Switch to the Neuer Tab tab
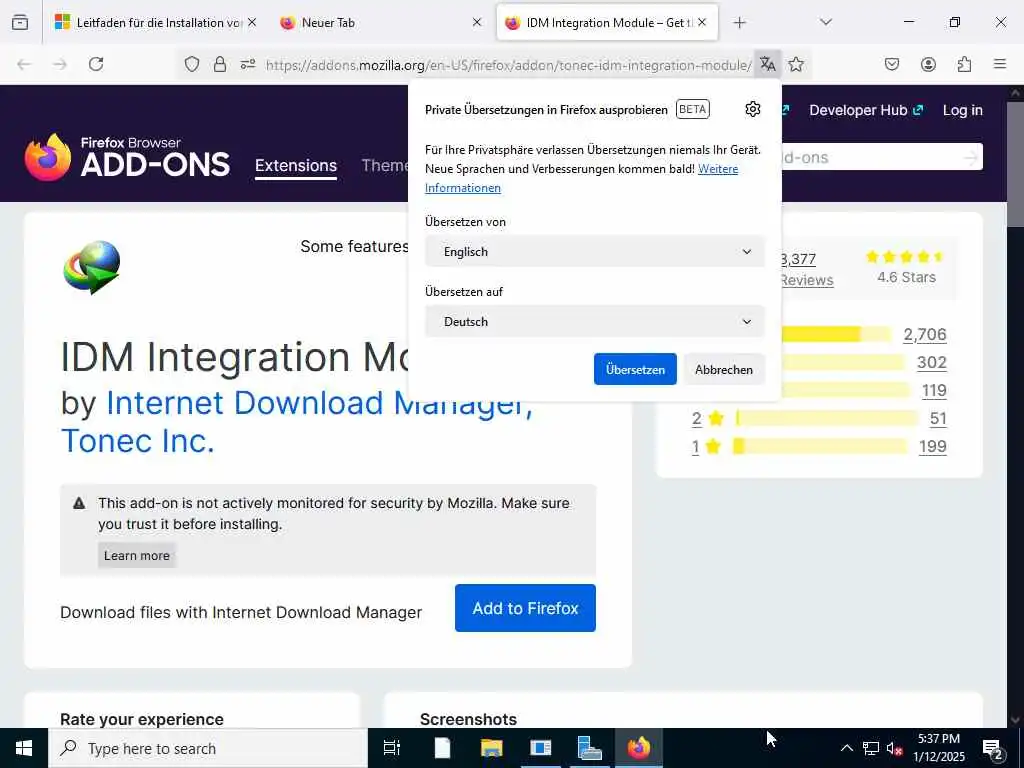Image resolution: width=1024 pixels, height=768 pixels. pos(382,23)
